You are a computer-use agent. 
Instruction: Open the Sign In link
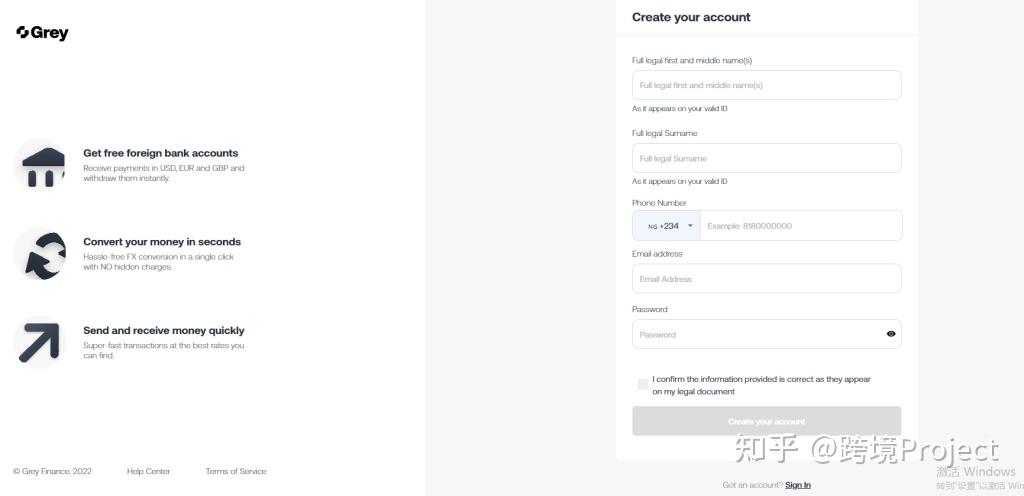(x=798, y=485)
